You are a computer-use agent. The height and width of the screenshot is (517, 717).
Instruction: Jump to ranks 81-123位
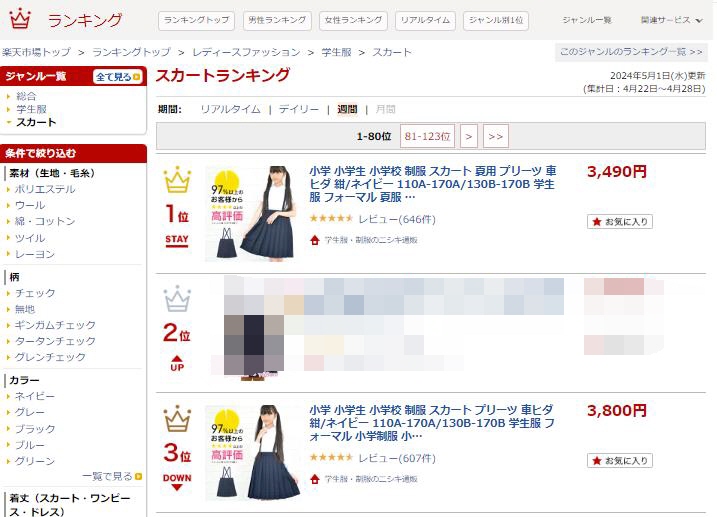(427, 136)
